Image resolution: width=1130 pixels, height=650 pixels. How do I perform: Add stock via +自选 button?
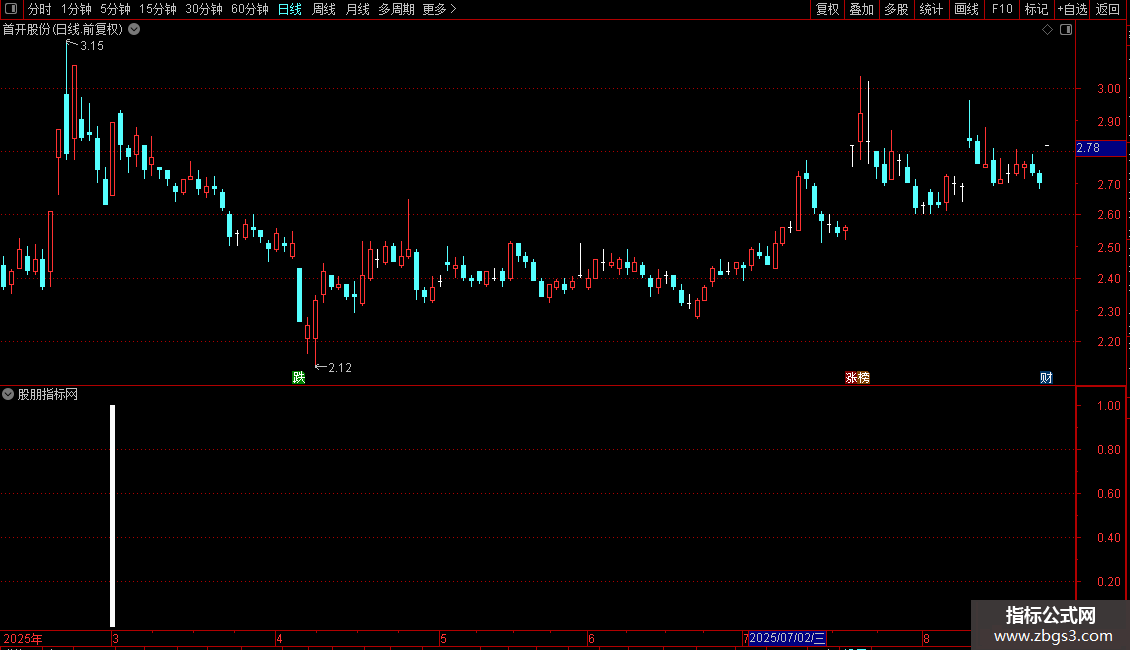point(1072,9)
